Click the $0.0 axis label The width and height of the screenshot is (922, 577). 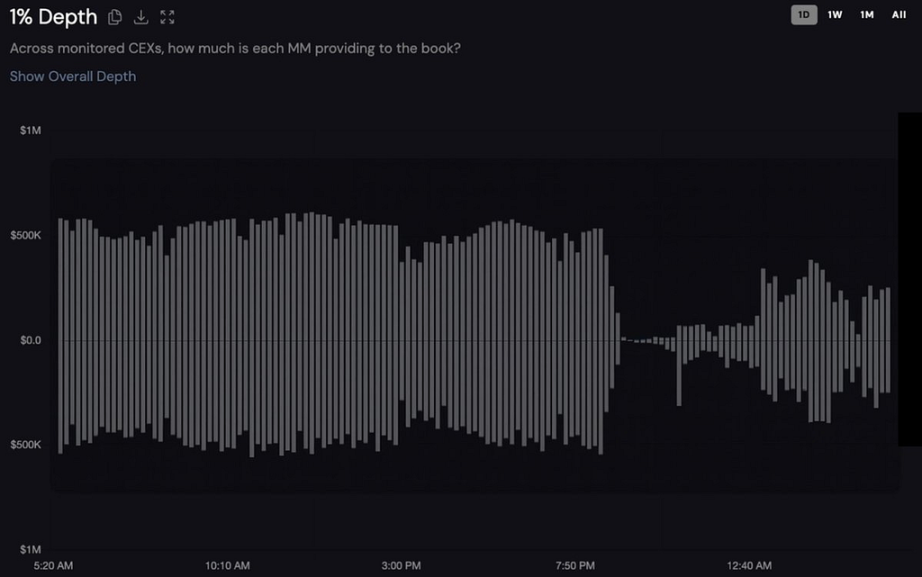(x=30, y=340)
